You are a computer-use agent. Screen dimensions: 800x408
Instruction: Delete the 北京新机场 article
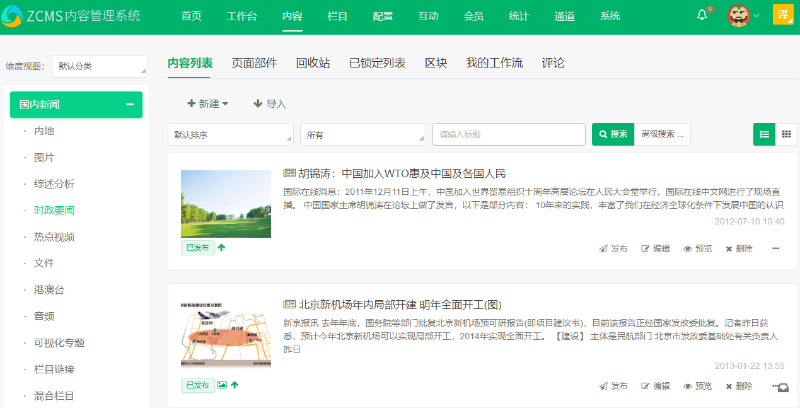(739, 386)
